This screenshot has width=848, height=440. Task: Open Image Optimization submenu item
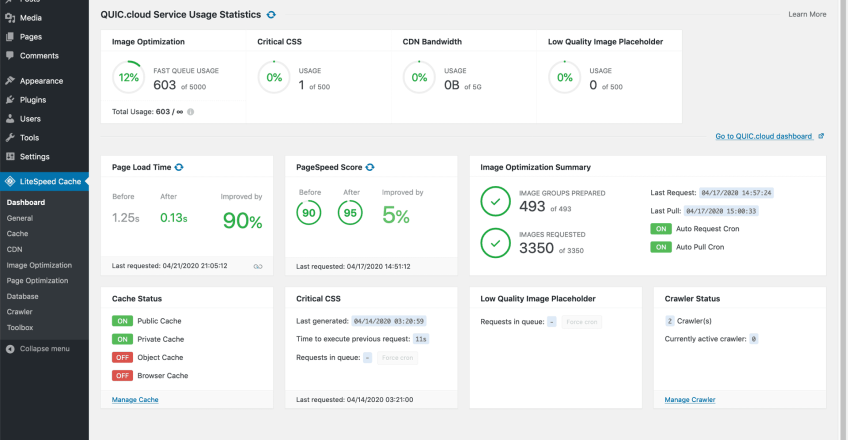tap(39, 265)
